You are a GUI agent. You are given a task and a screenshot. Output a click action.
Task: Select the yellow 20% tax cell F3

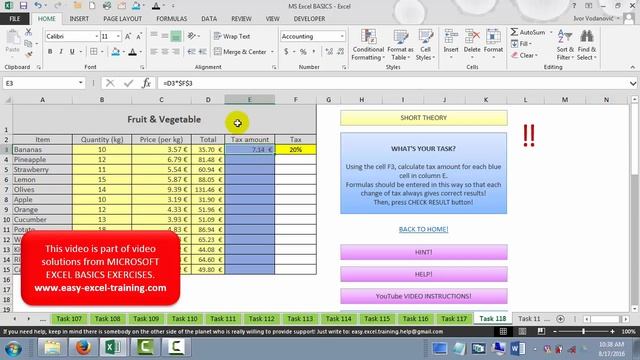coord(296,150)
